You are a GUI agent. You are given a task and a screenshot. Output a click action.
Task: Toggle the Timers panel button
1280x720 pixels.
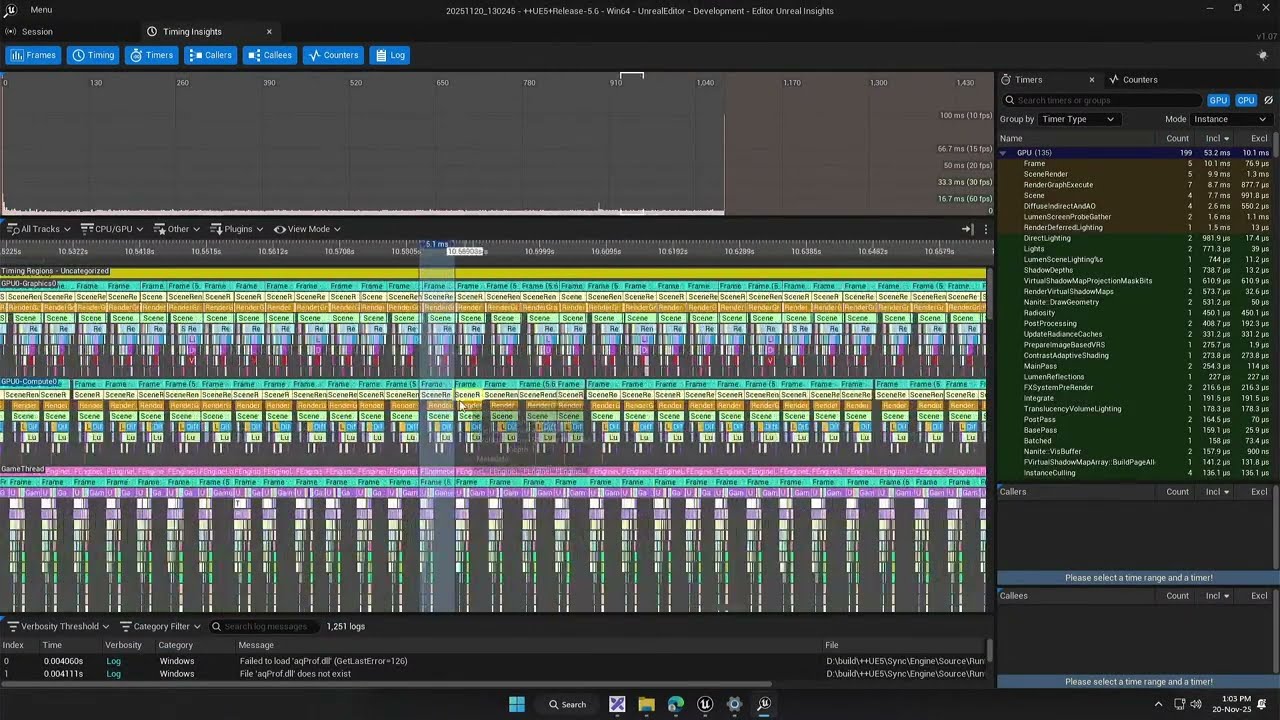151,55
